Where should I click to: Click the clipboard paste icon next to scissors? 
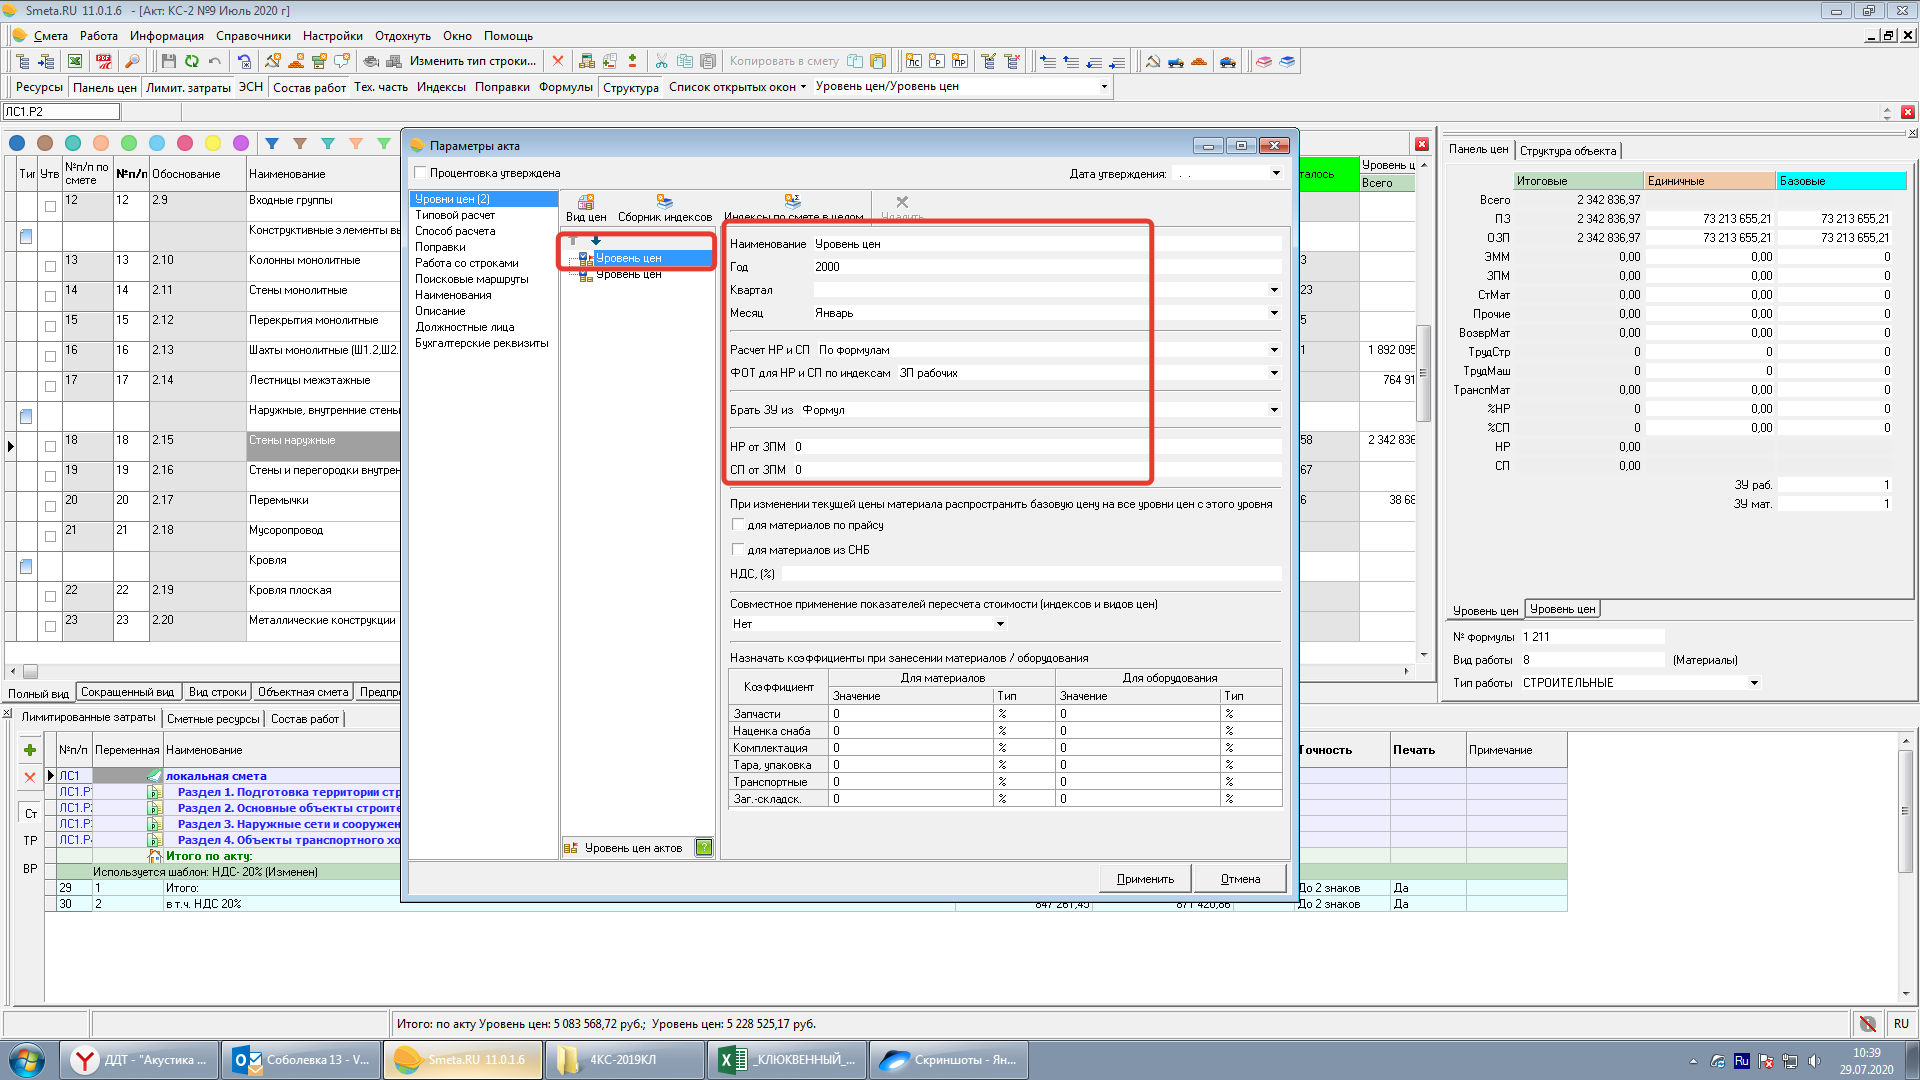pos(708,61)
